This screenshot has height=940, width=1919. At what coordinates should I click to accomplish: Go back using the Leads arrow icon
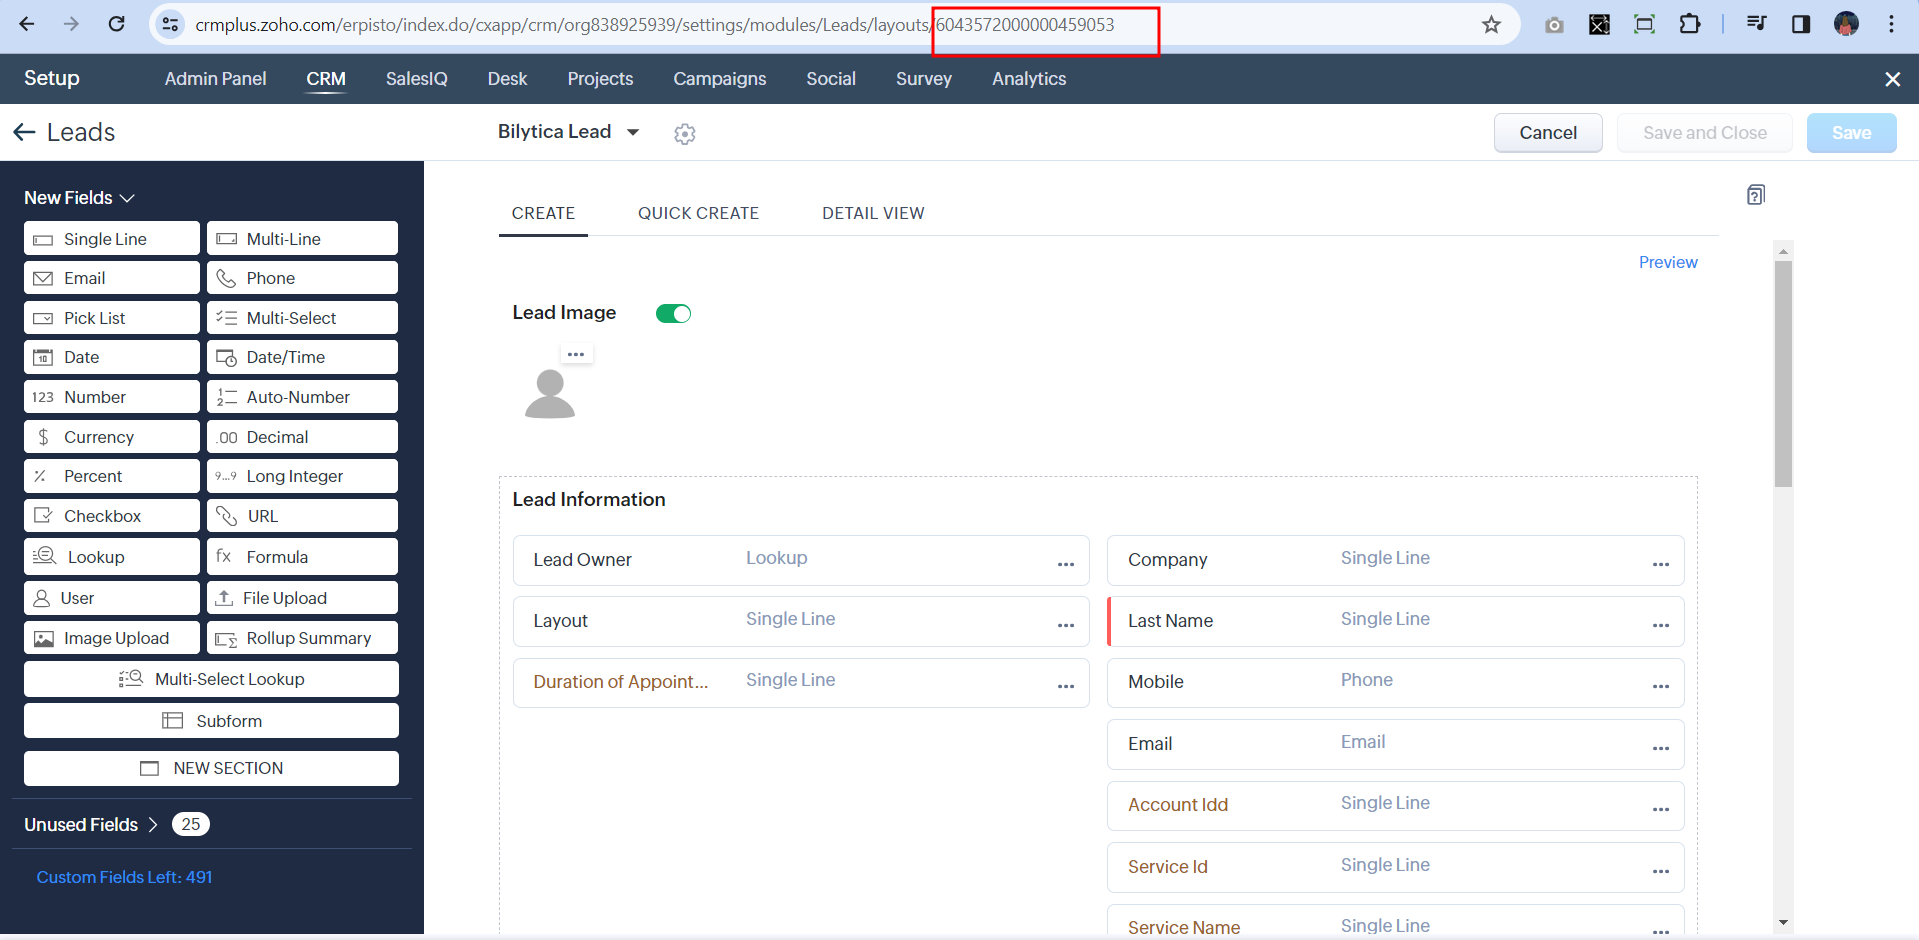pos(25,132)
